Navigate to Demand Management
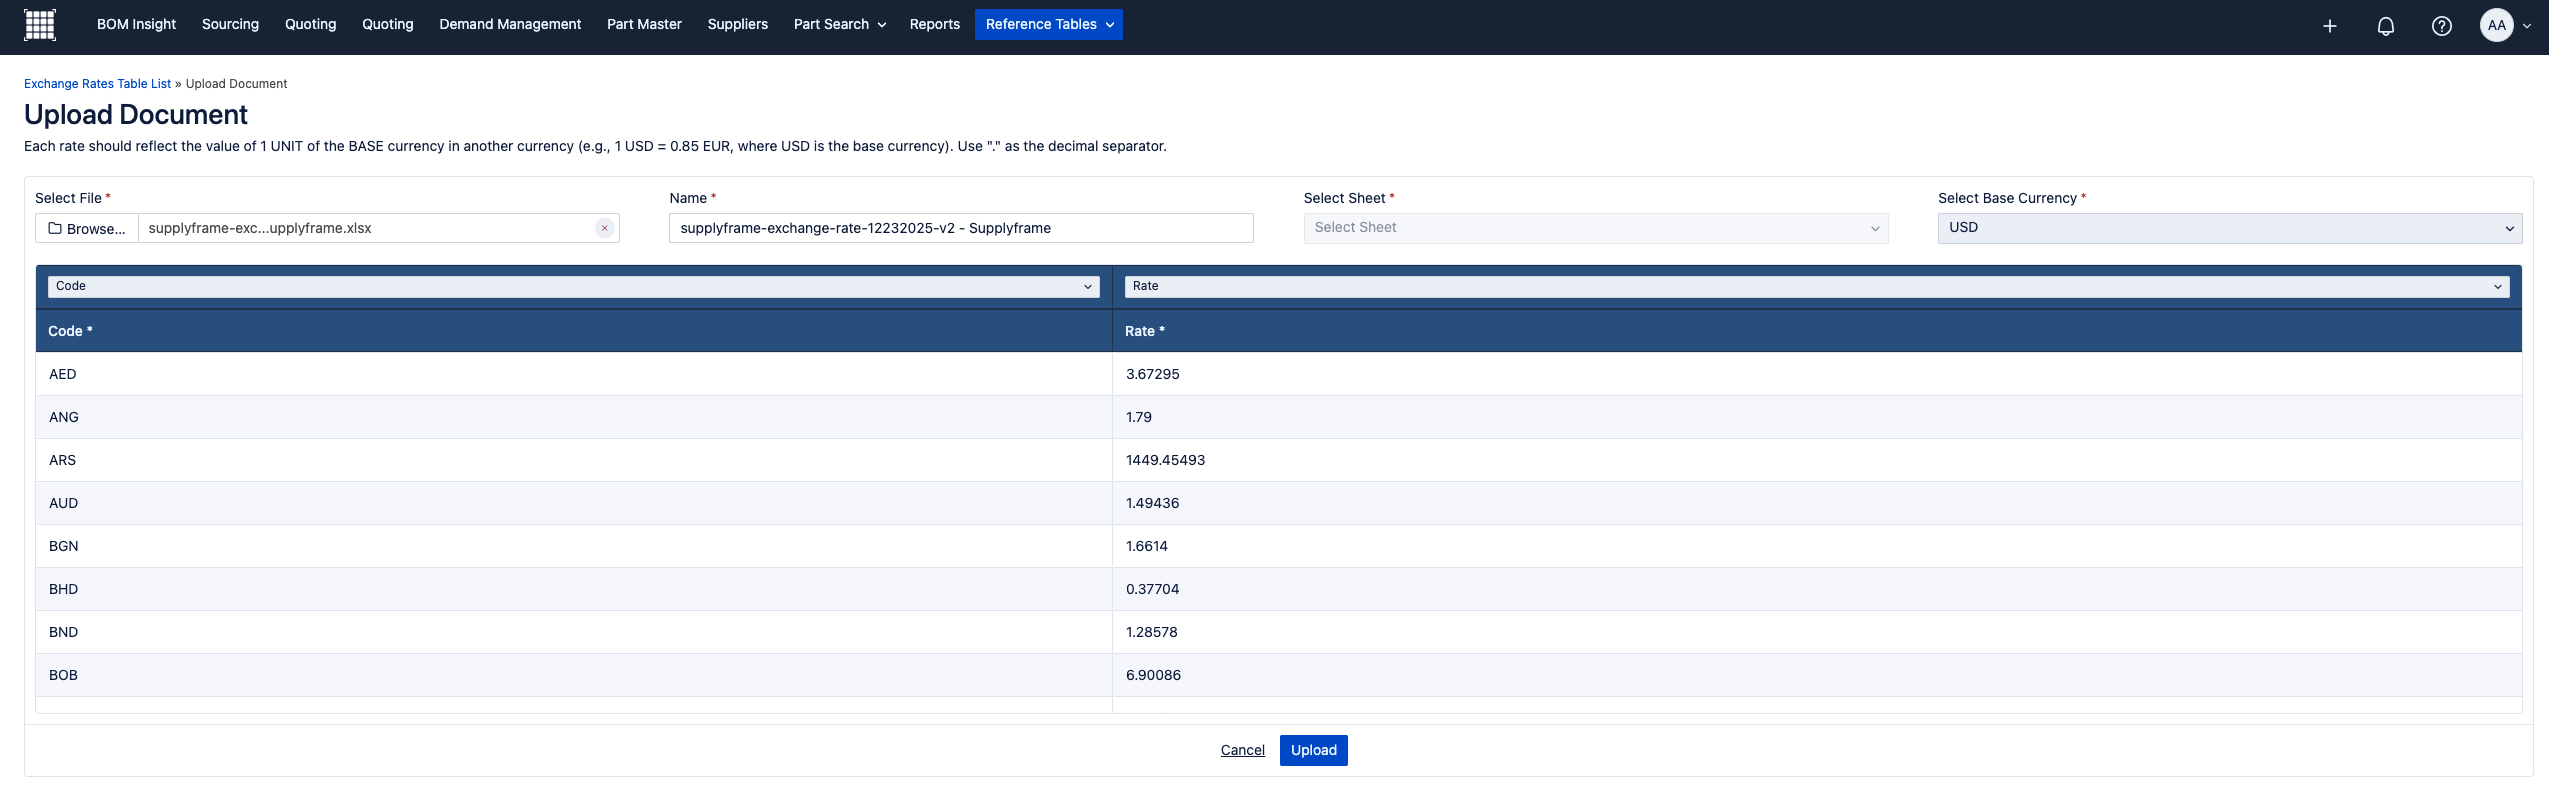2549x790 pixels. tap(509, 25)
